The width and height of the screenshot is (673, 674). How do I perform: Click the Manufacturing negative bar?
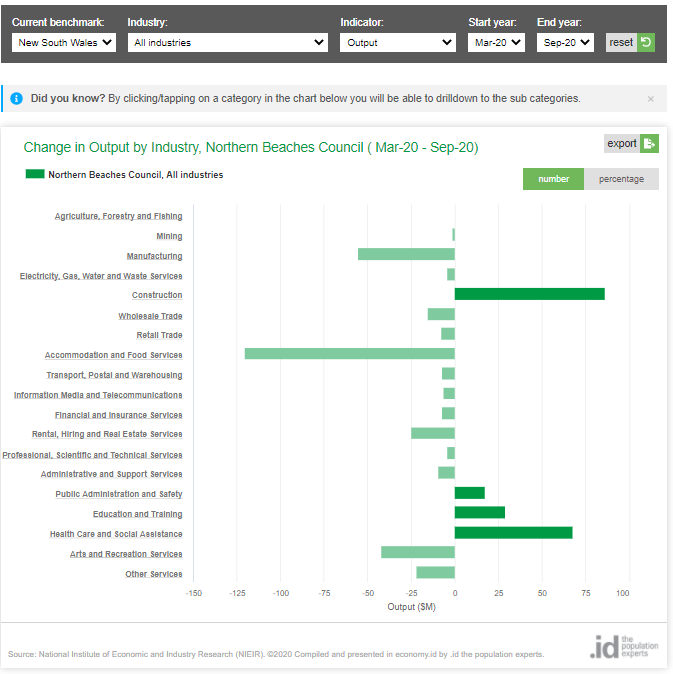(406, 255)
